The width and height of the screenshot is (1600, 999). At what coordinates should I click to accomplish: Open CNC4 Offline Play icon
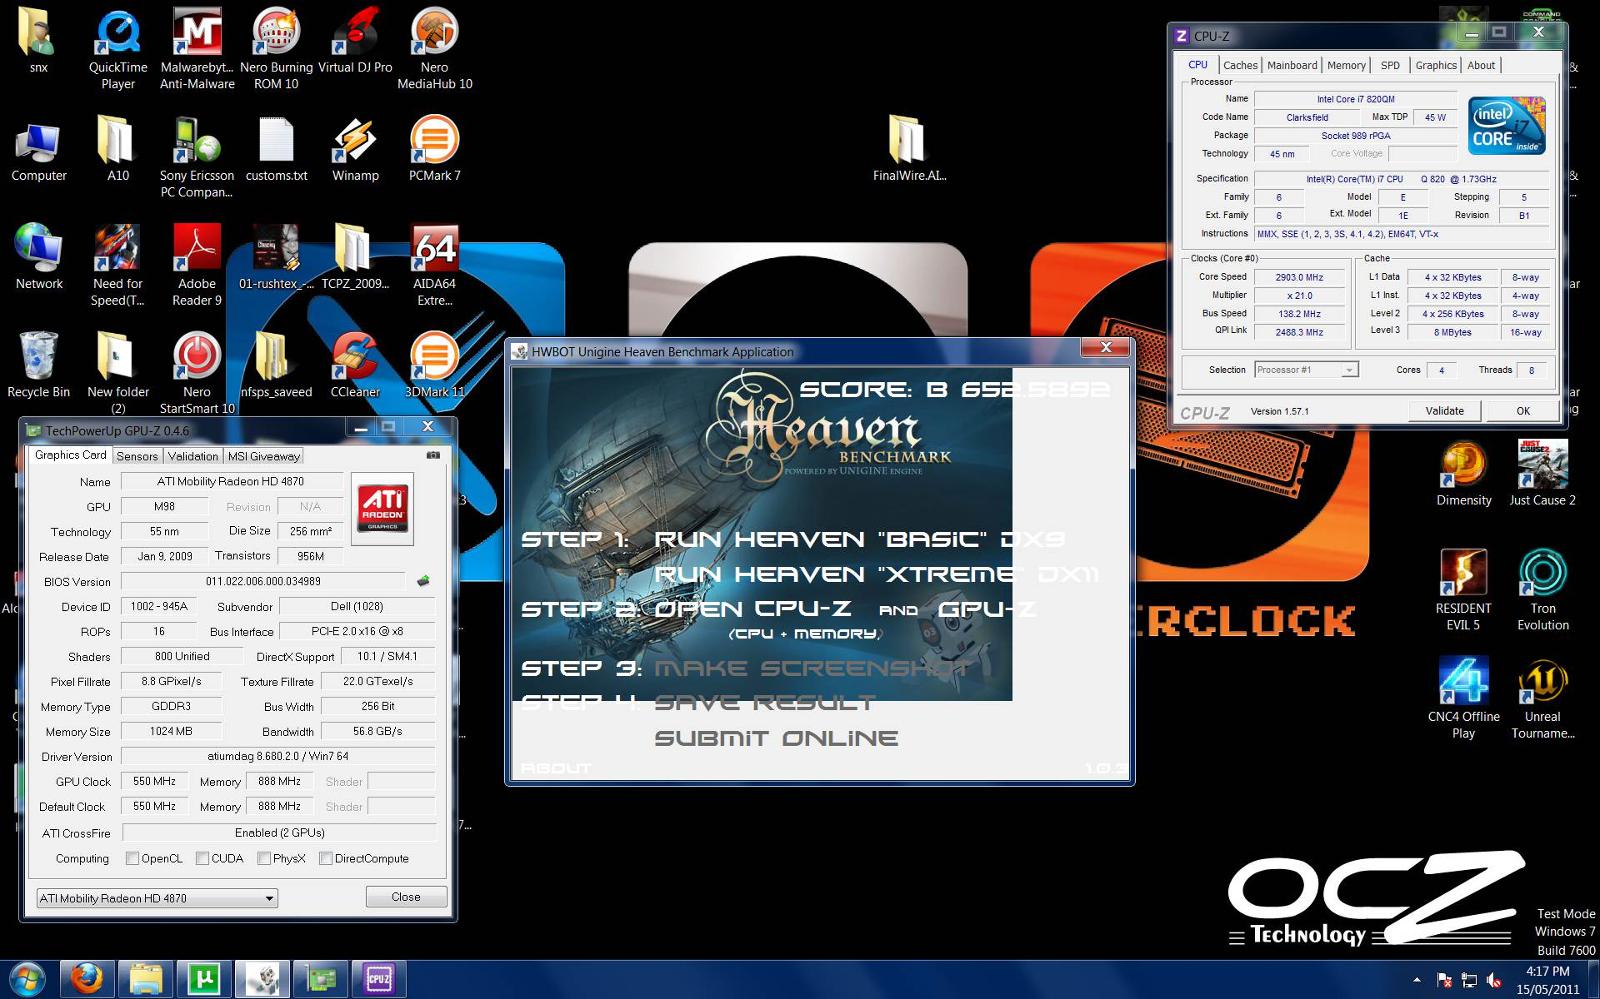coord(1463,697)
